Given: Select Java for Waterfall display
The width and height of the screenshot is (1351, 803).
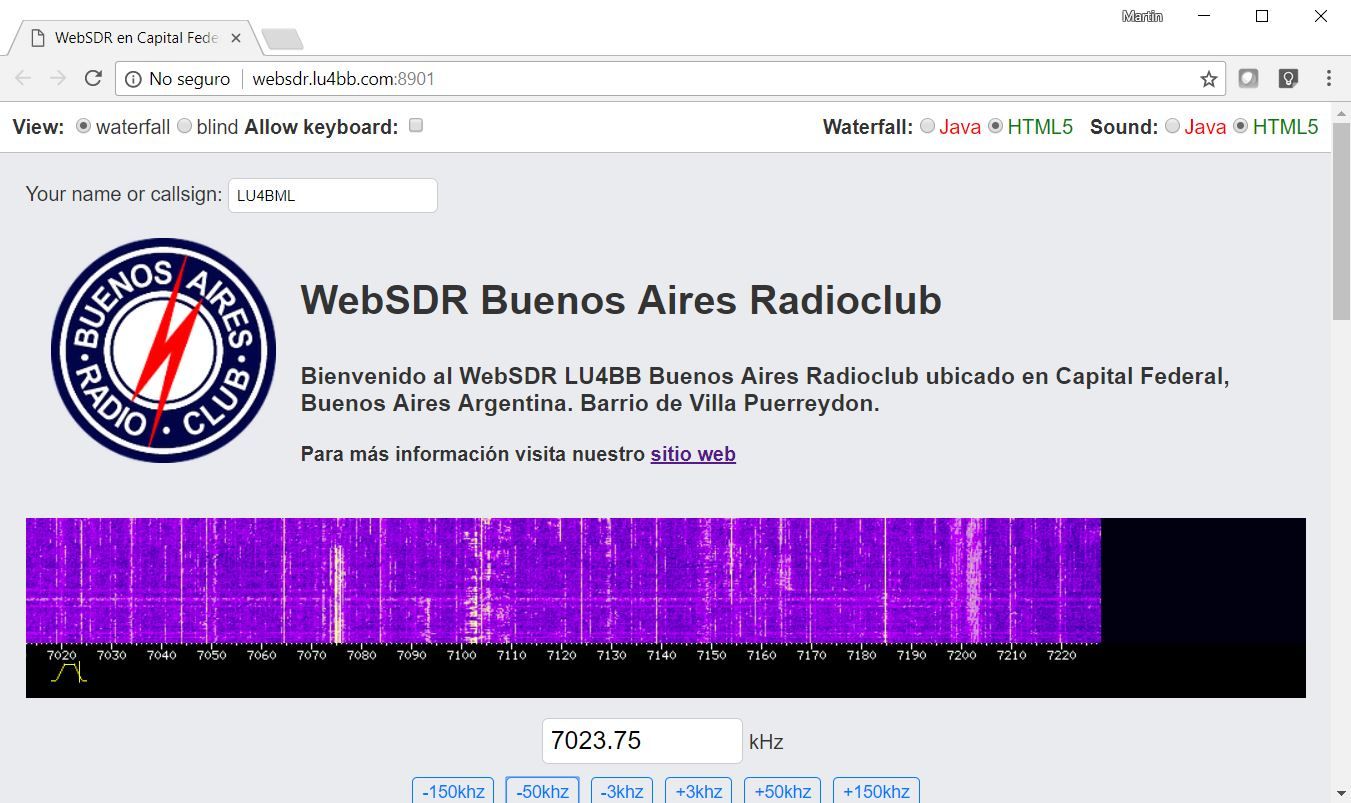Looking at the screenshot, I should point(928,127).
